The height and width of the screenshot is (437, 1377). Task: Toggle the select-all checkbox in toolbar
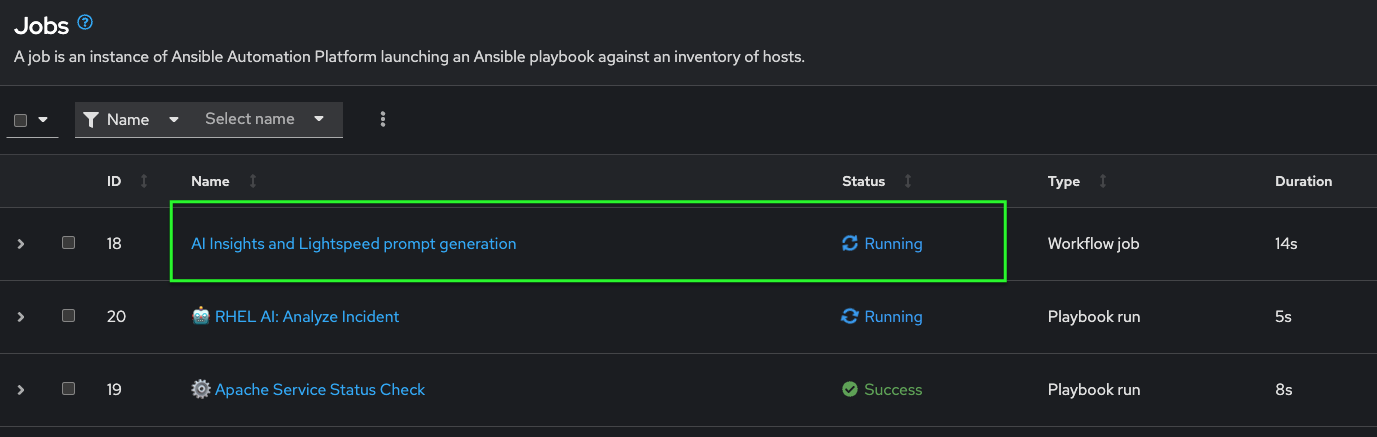pos(20,120)
